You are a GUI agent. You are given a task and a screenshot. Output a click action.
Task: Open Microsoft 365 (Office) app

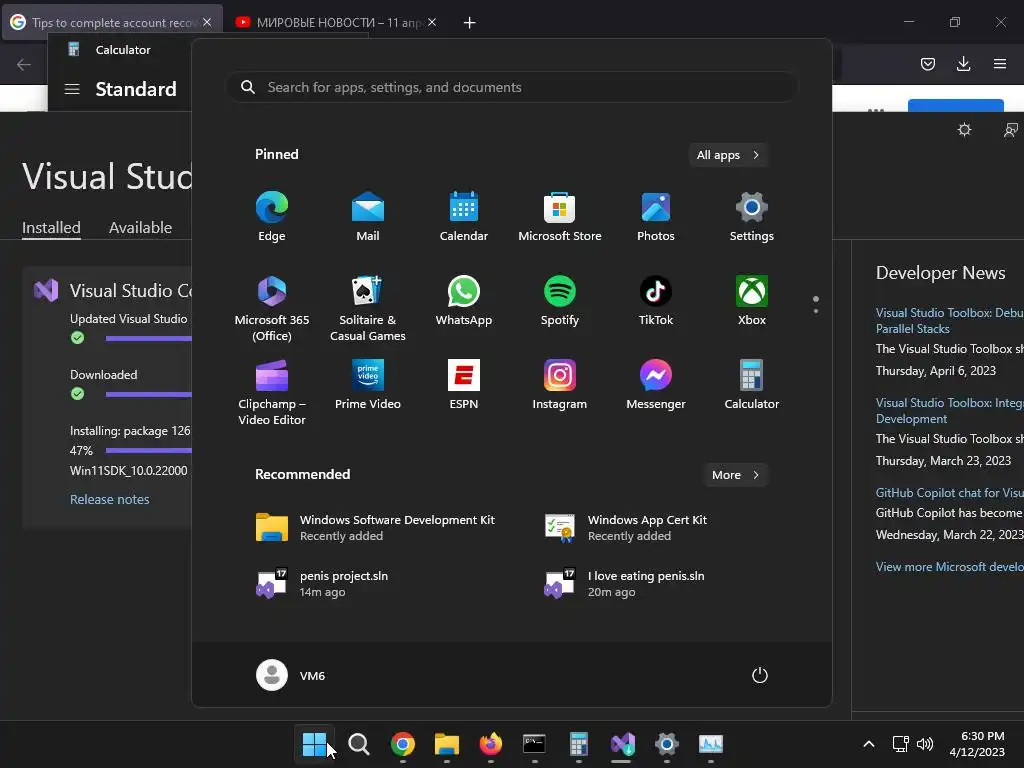272,308
